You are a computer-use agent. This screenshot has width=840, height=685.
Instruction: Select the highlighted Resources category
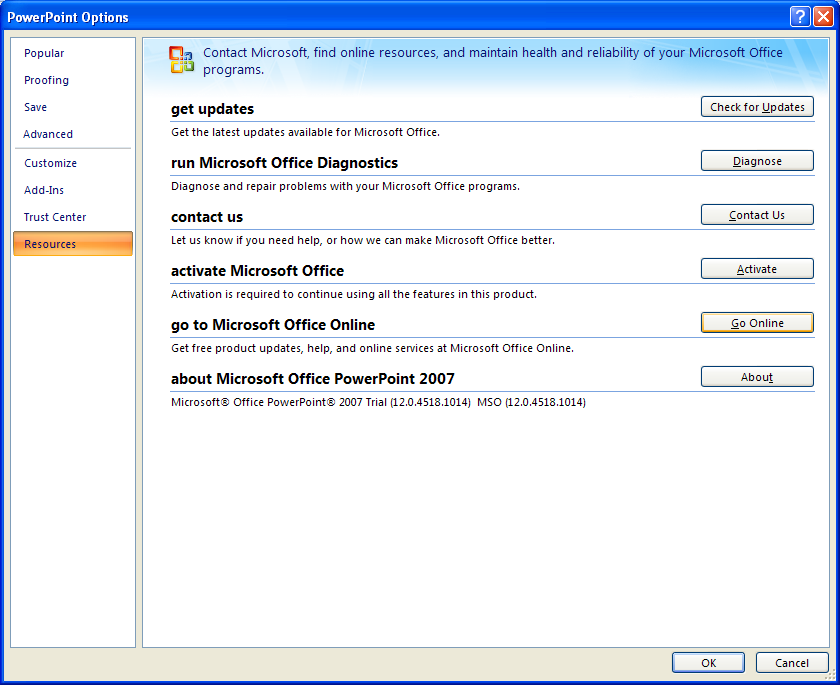coord(73,244)
